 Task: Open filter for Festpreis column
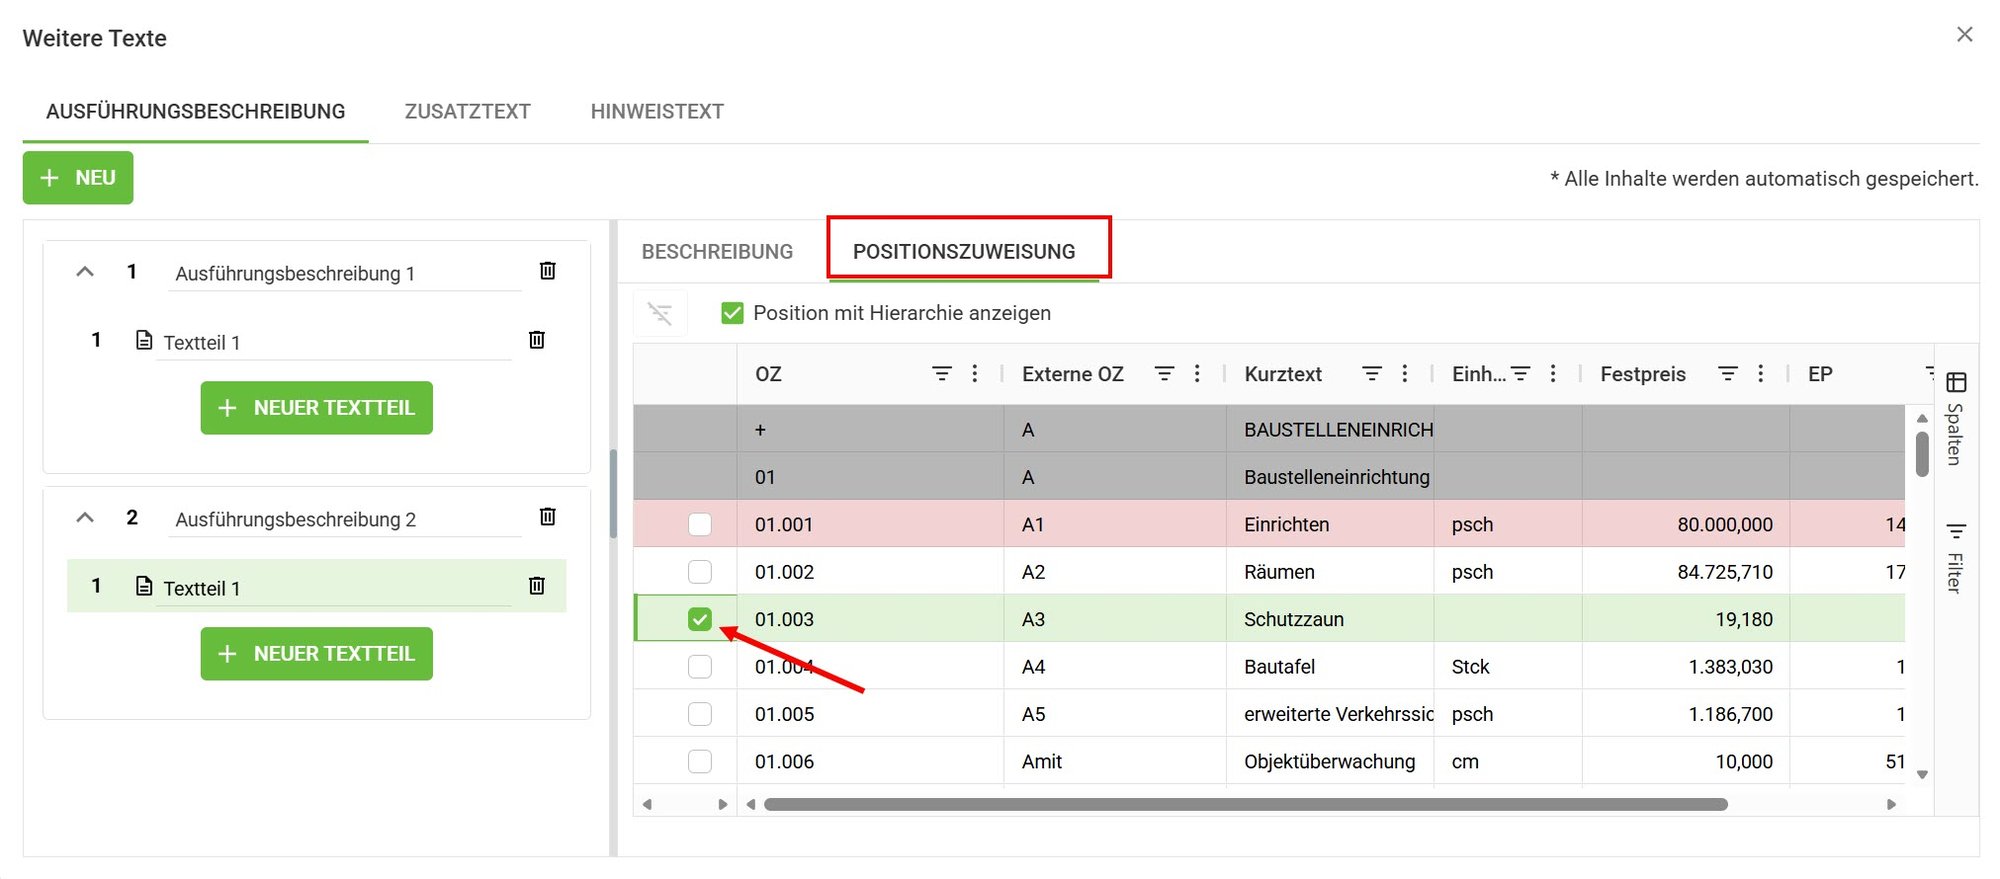click(1727, 373)
